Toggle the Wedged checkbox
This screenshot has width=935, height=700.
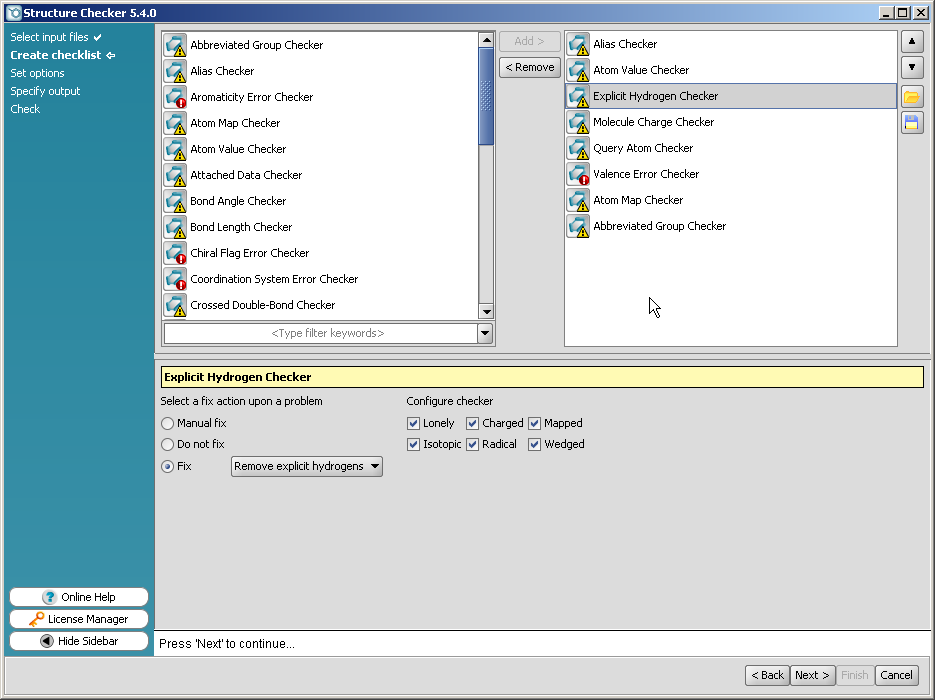click(x=535, y=444)
